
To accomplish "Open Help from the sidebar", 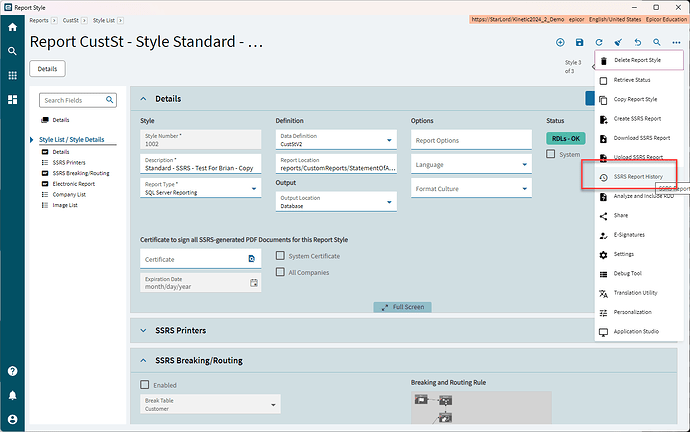I will (x=12, y=371).
